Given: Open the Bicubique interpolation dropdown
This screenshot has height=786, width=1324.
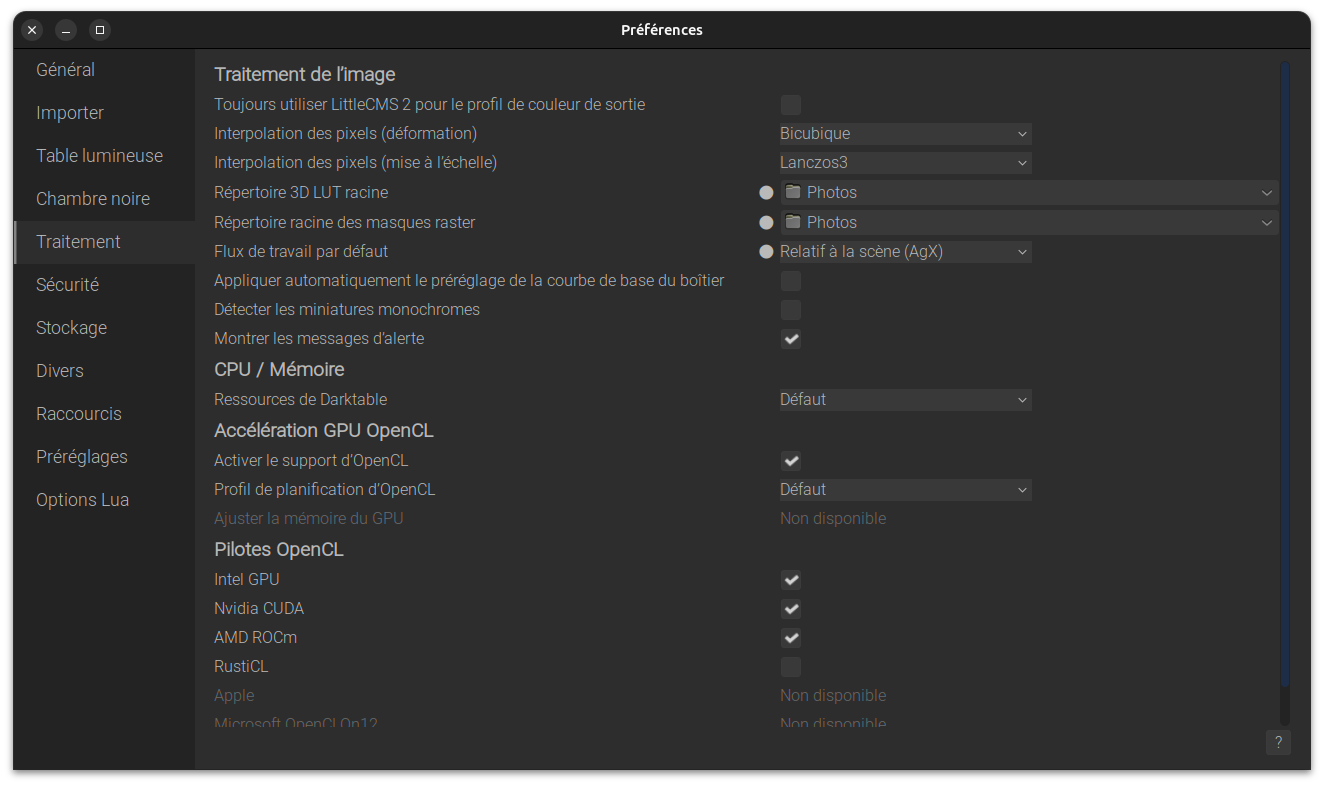Looking at the screenshot, I should pyautogui.click(x=905, y=134).
